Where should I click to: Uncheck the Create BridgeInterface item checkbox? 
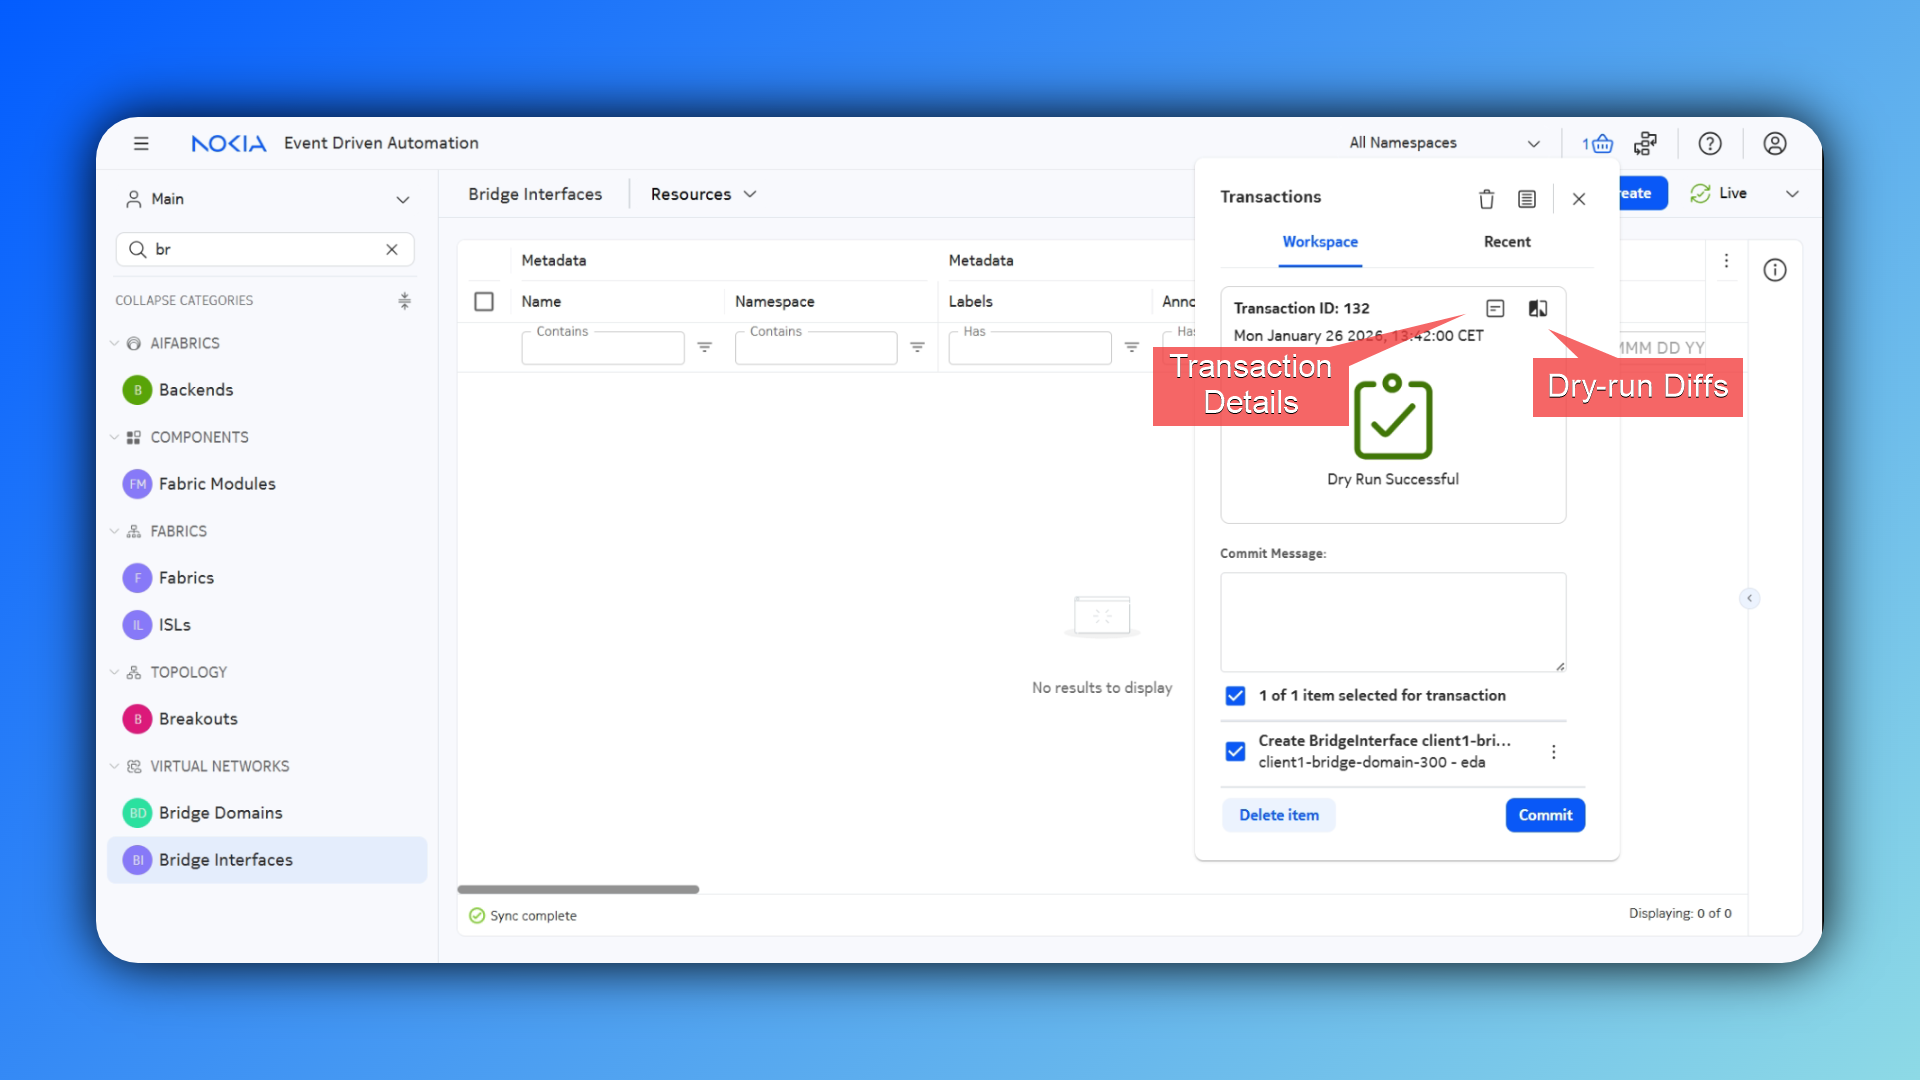[1236, 751]
